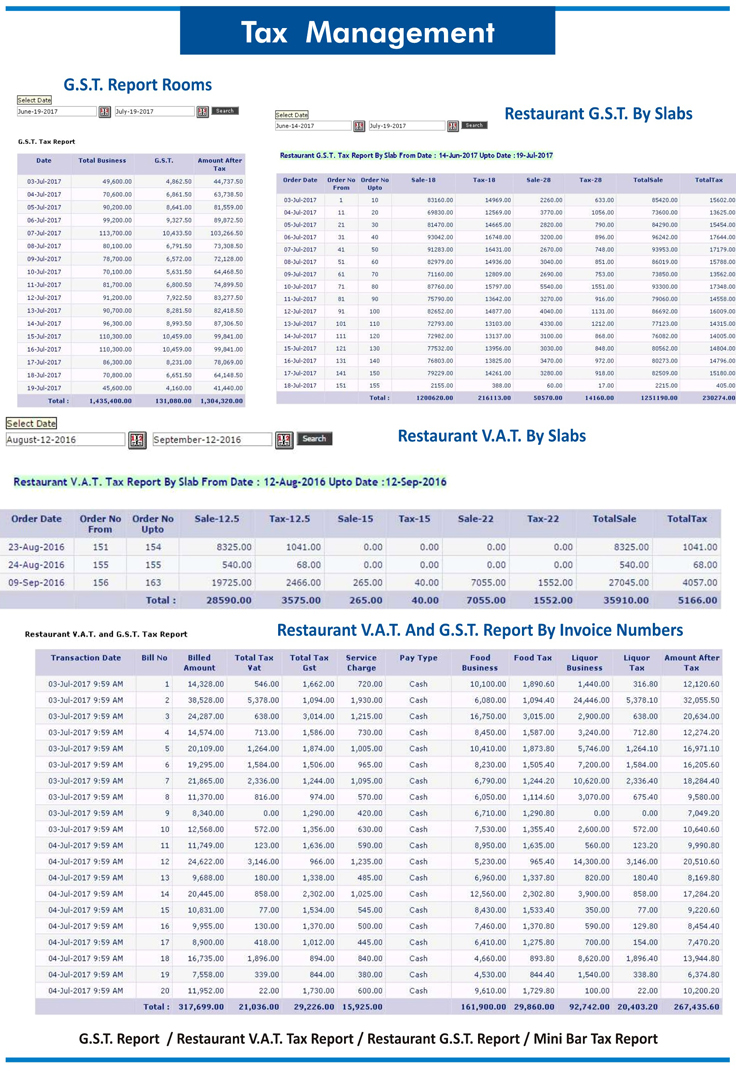
Task: Click the 'Transaction Date' column header
Action: (86, 658)
